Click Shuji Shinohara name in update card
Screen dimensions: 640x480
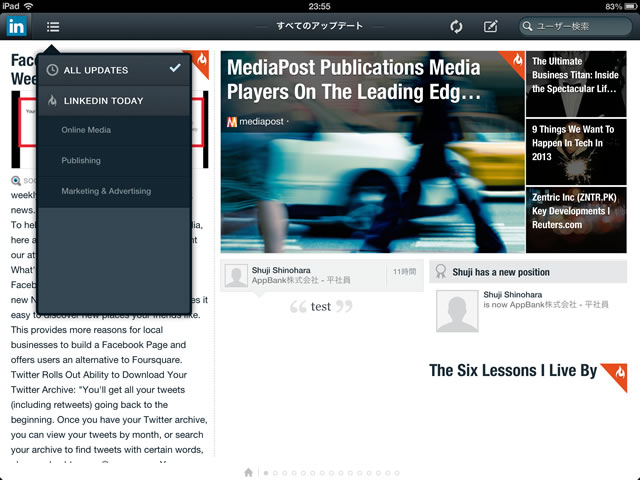click(x=281, y=270)
